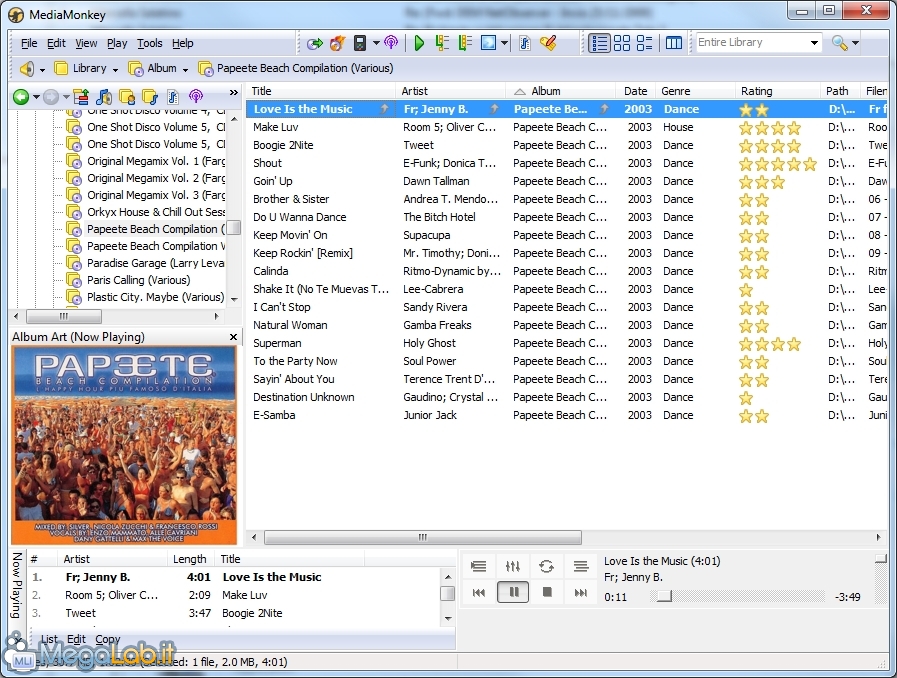The image size is (897, 678).
Task: Click the magnifier search icon
Action: [x=839, y=43]
